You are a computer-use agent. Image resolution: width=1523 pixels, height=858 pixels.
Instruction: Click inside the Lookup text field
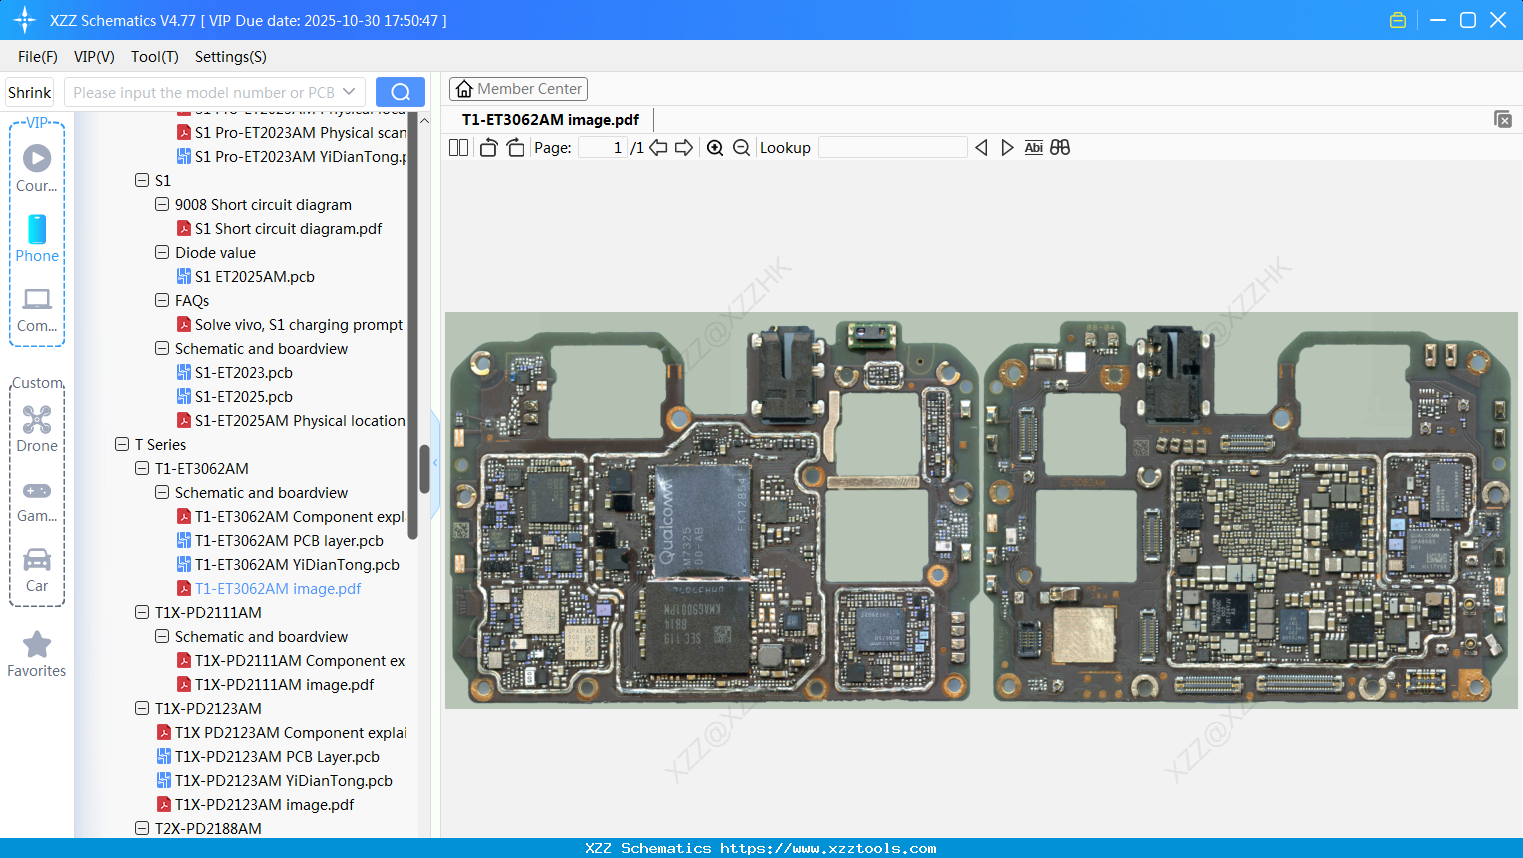tap(893, 147)
